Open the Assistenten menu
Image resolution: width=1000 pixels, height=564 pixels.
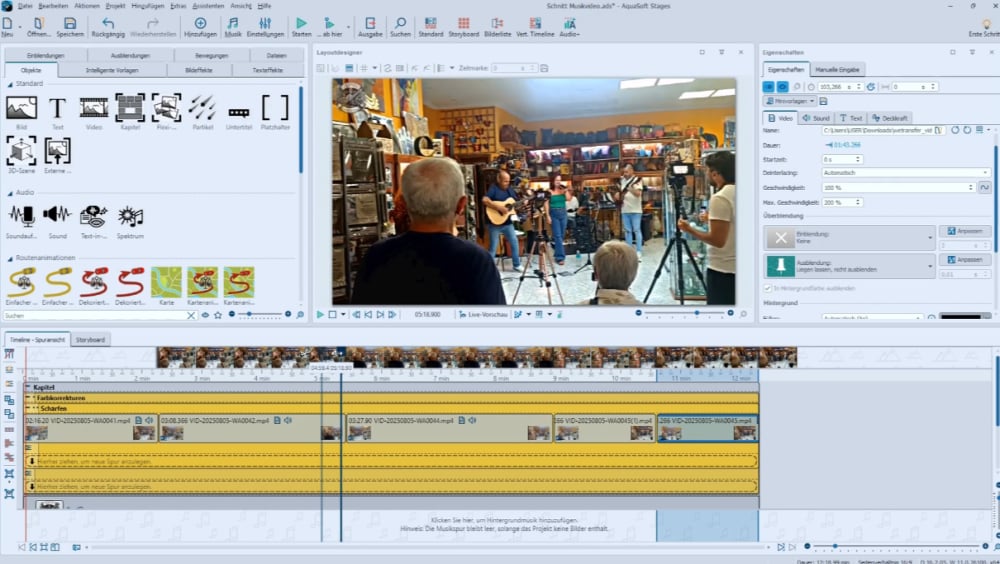pyautogui.click(x=208, y=6)
